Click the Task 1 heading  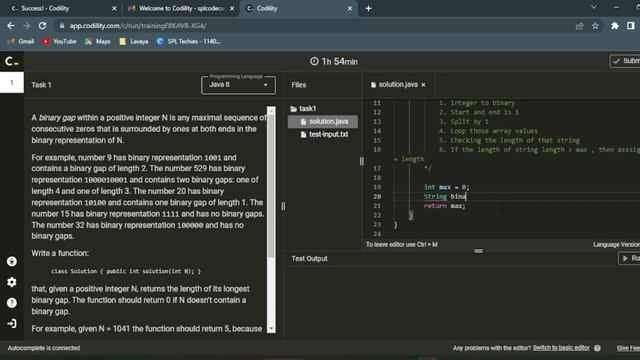pyautogui.click(x=42, y=85)
